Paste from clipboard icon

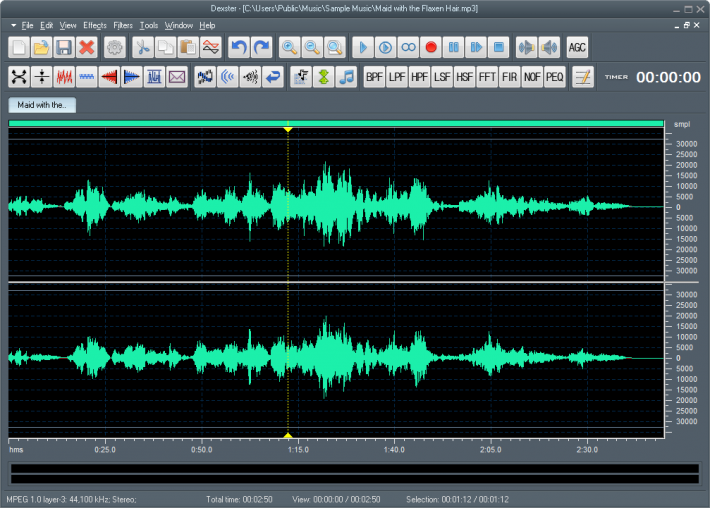tap(188, 48)
